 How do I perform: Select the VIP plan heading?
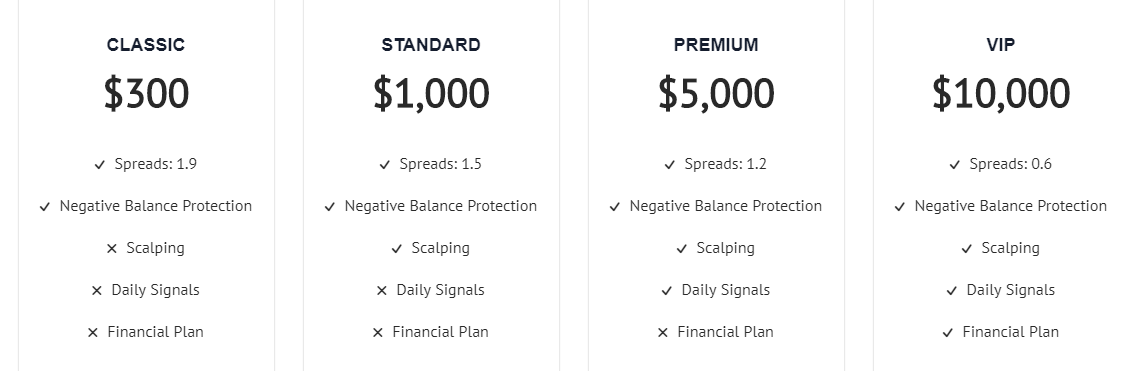pyautogui.click(x=1001, y=45)
